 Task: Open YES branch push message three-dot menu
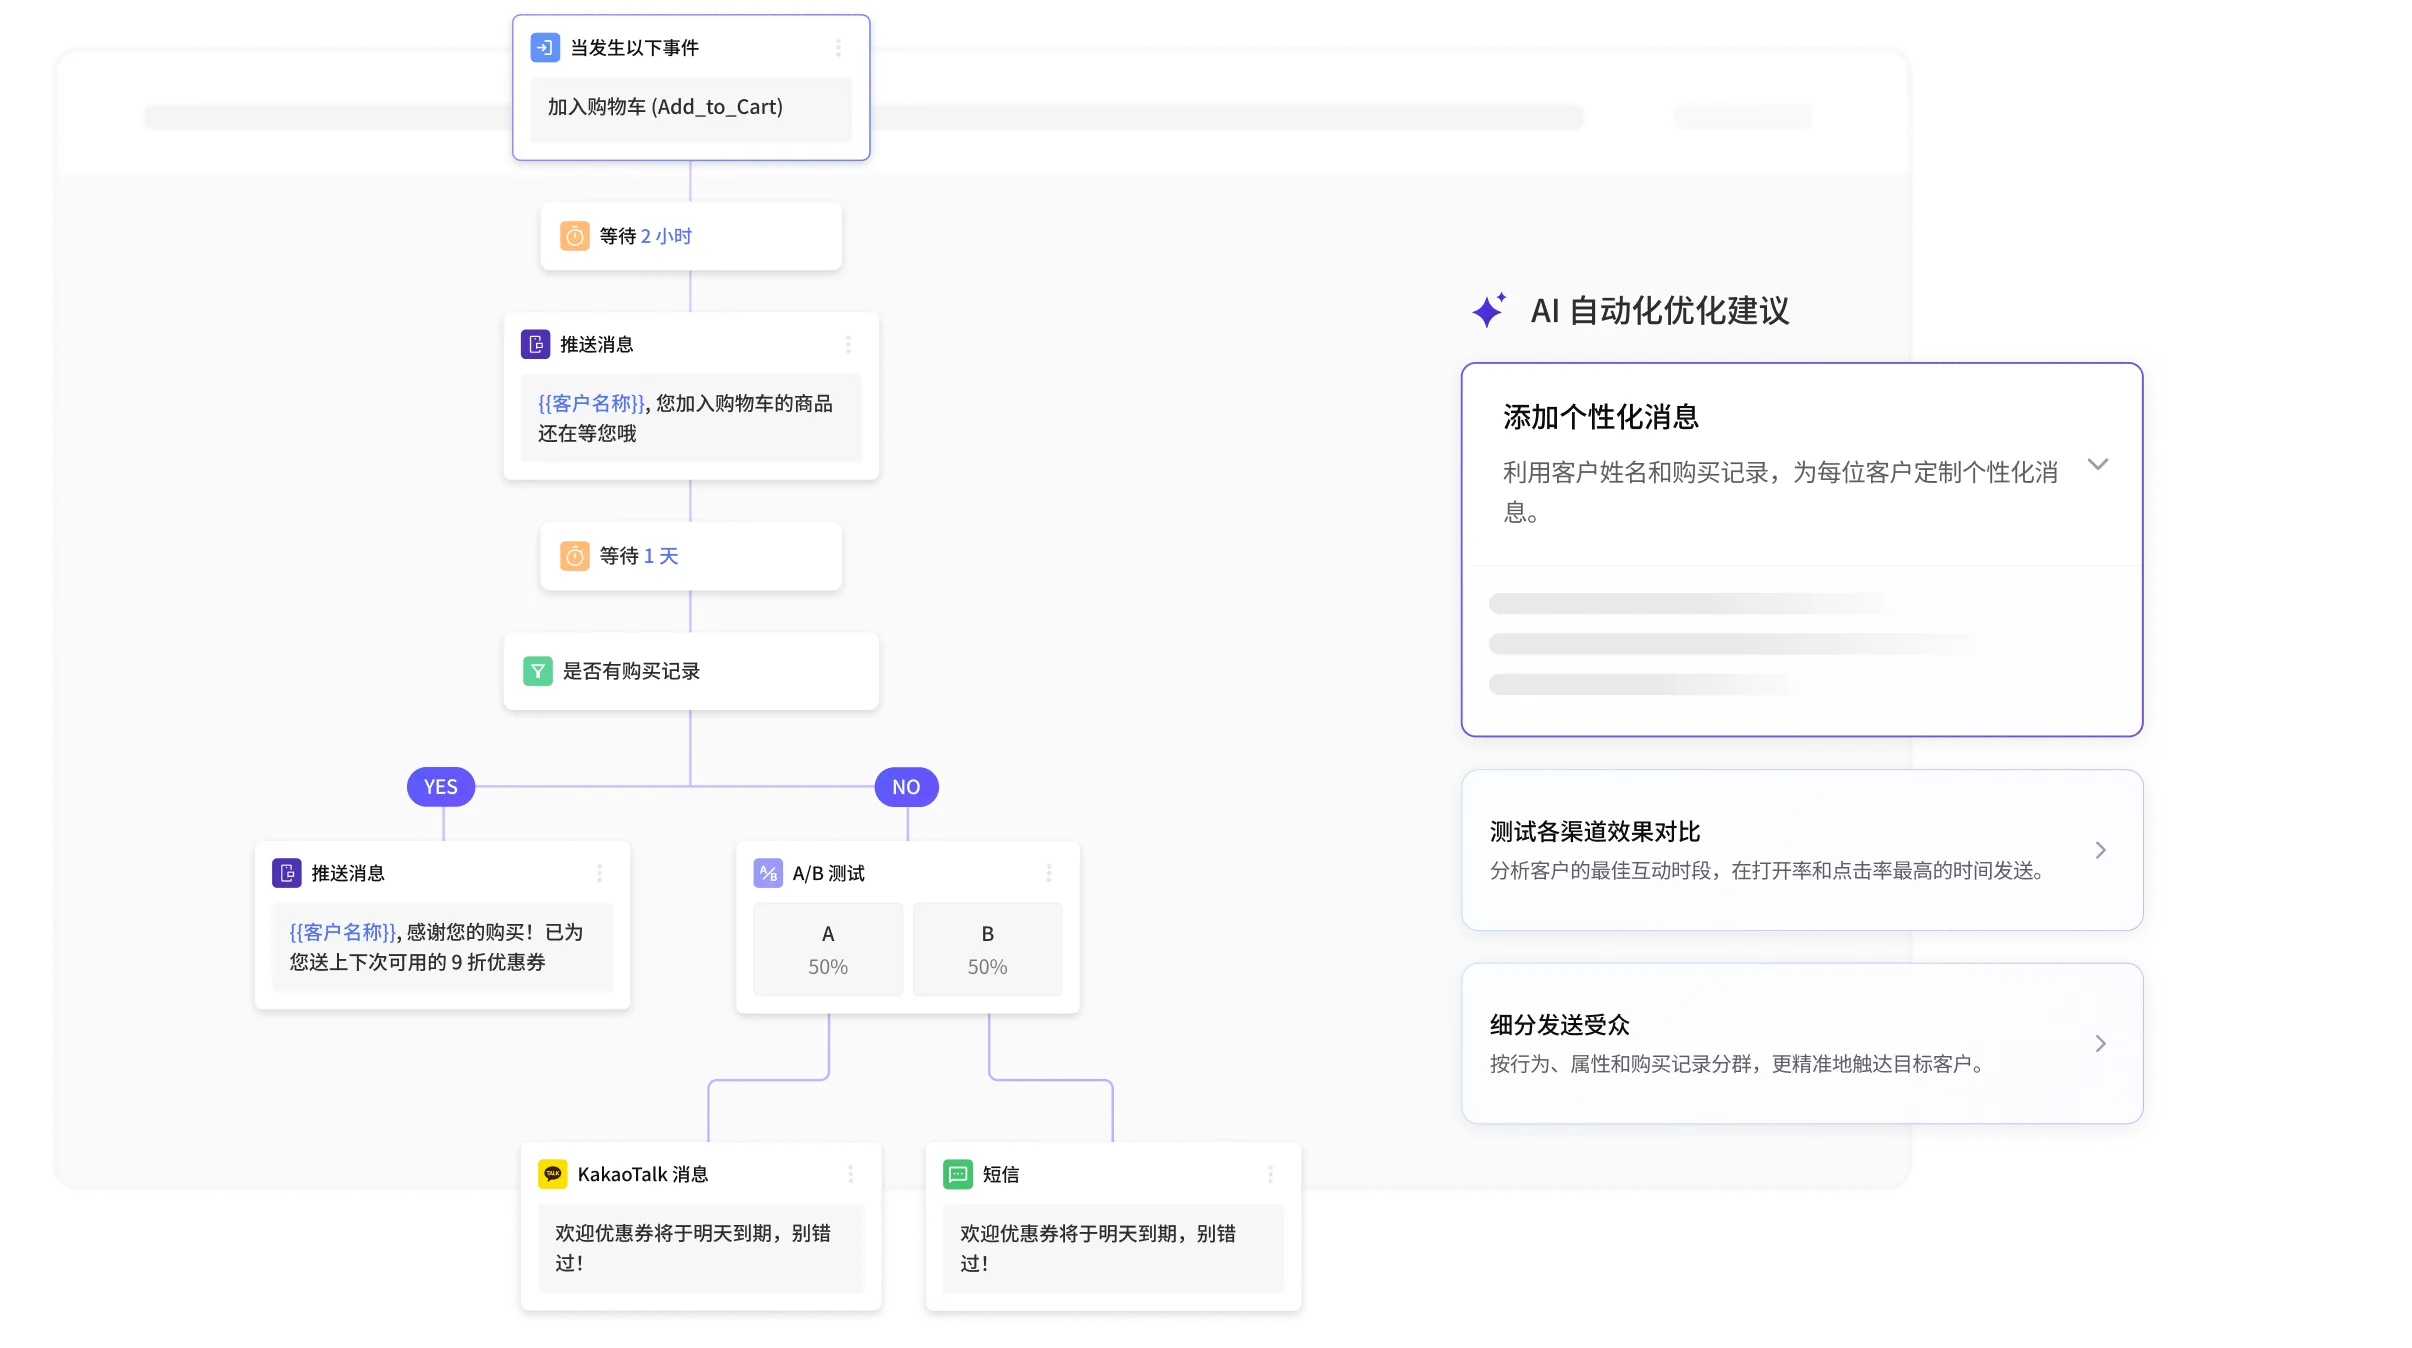coord(599,873)
